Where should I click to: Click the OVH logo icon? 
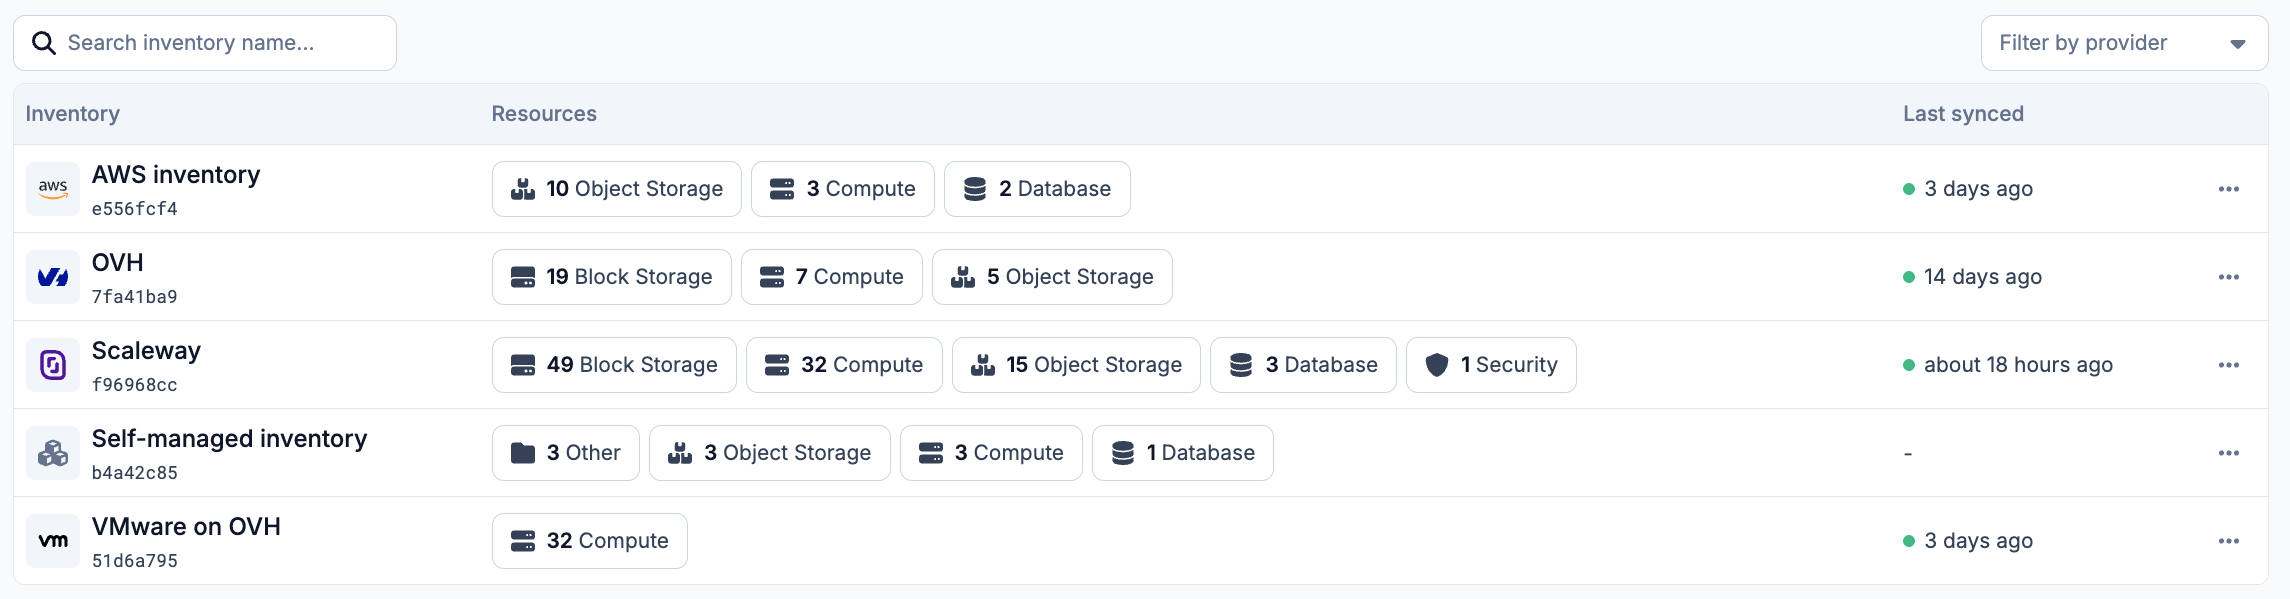point(53,277)
